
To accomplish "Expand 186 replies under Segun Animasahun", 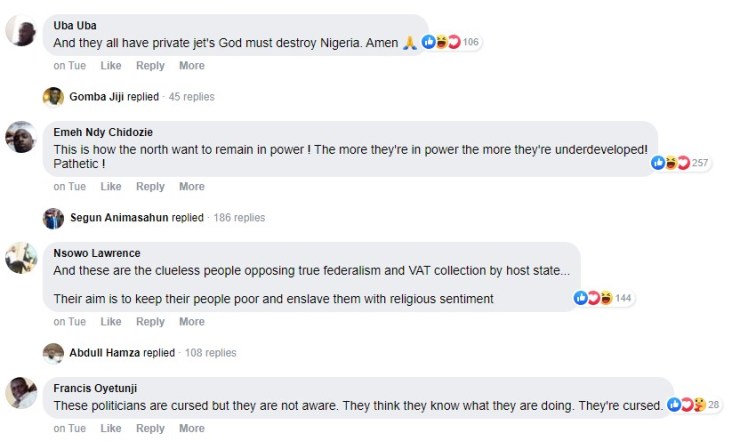I will 238,218.
